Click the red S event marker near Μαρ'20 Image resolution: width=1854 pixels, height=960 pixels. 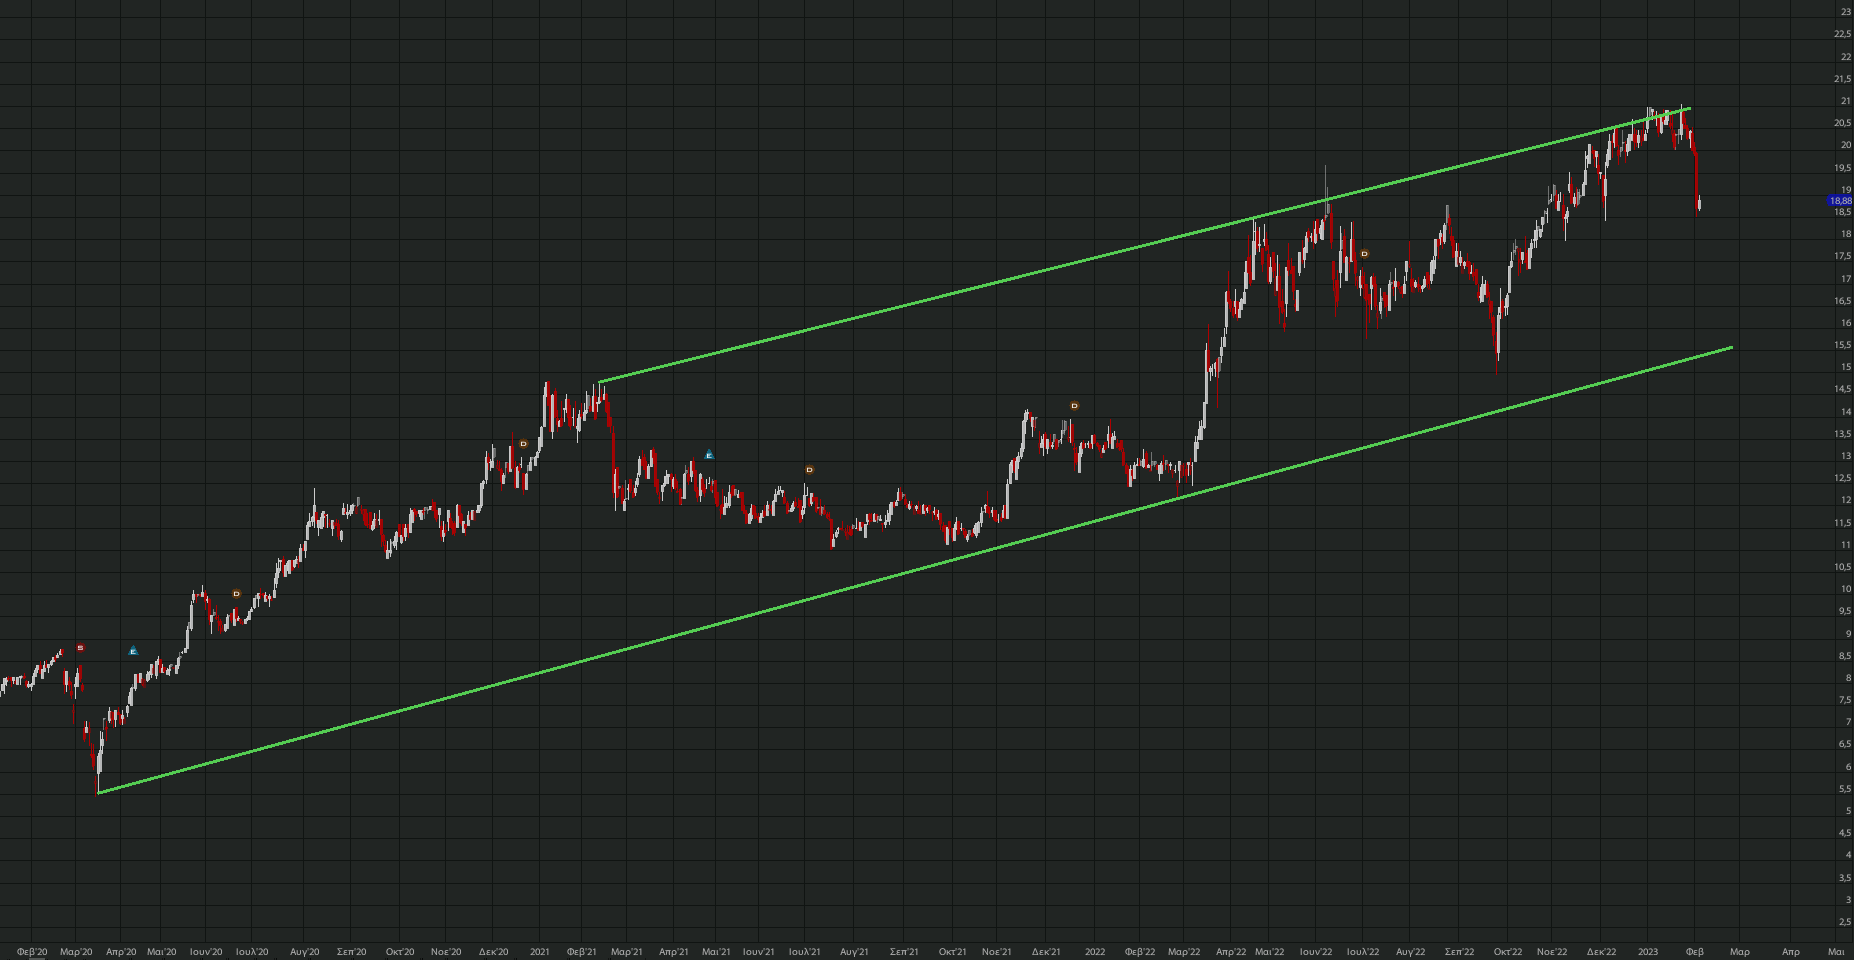pyautogui.click(x=81, y=648)
